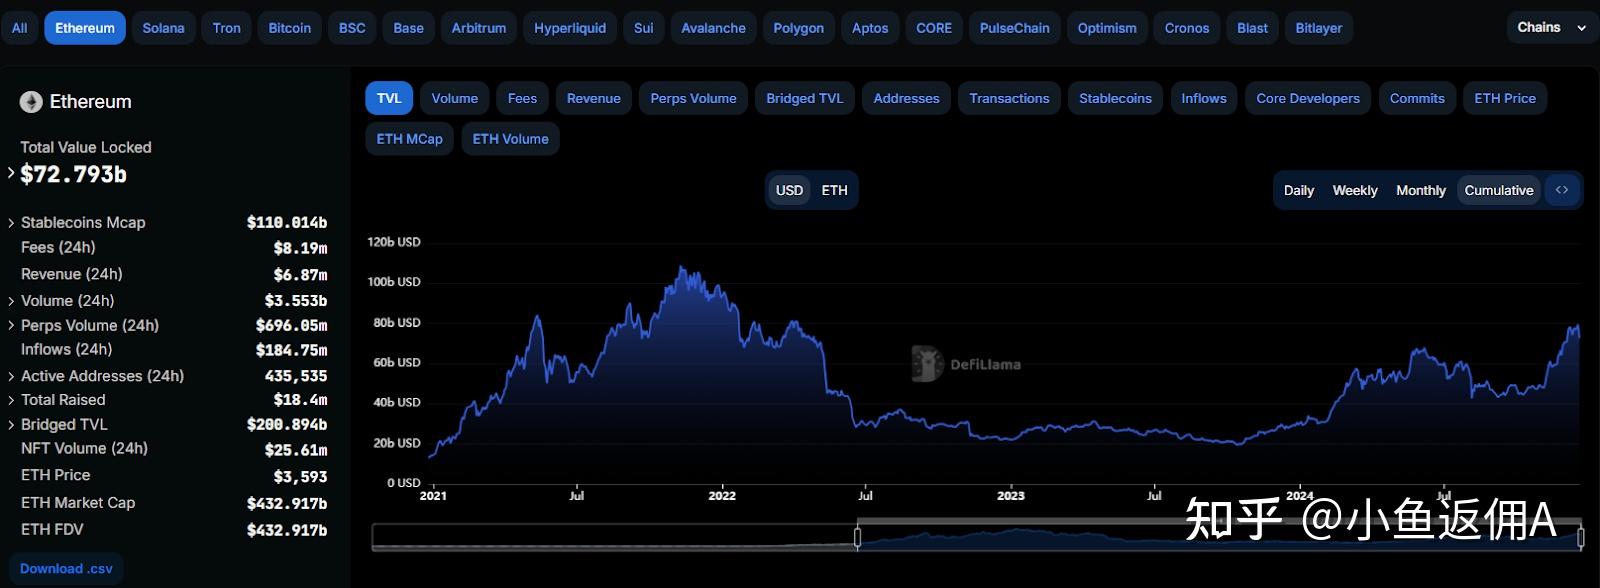
Task: Open the Chains dropdown
Action: click(x=1551, y=28)
